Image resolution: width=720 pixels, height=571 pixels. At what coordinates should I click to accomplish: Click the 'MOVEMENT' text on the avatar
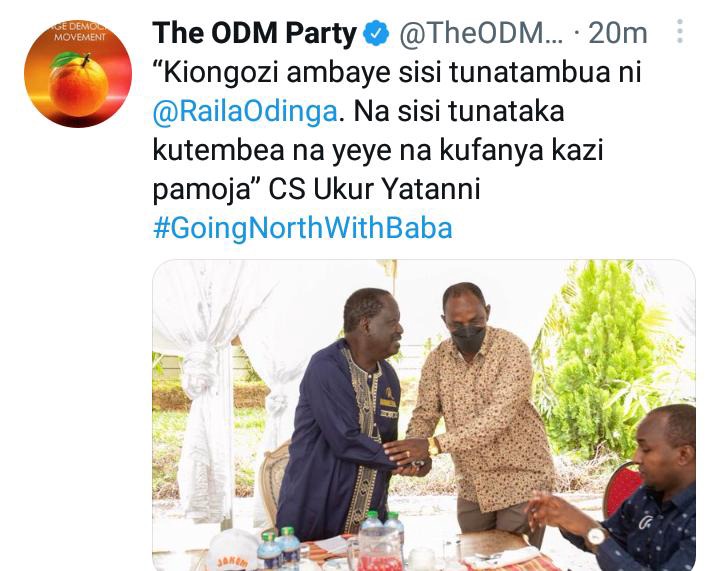coord(79,37)
